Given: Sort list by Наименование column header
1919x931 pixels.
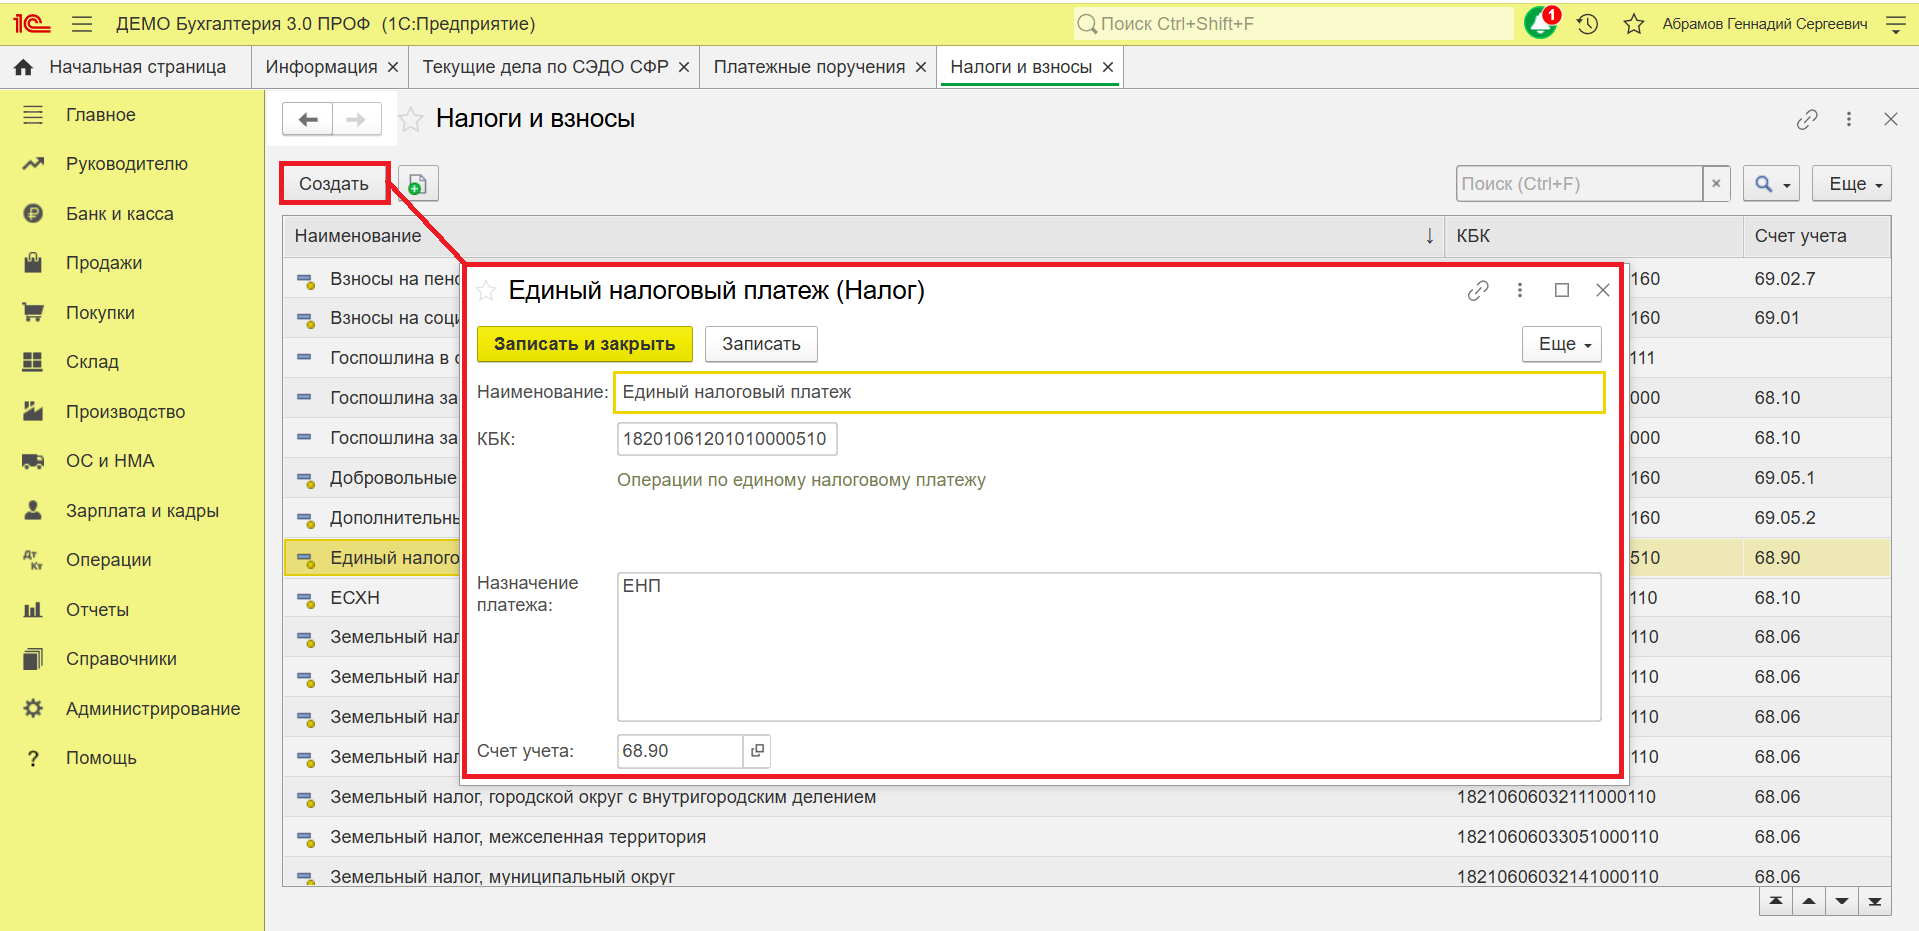Looking at the screenshot, I should click(x=864, y=236).
